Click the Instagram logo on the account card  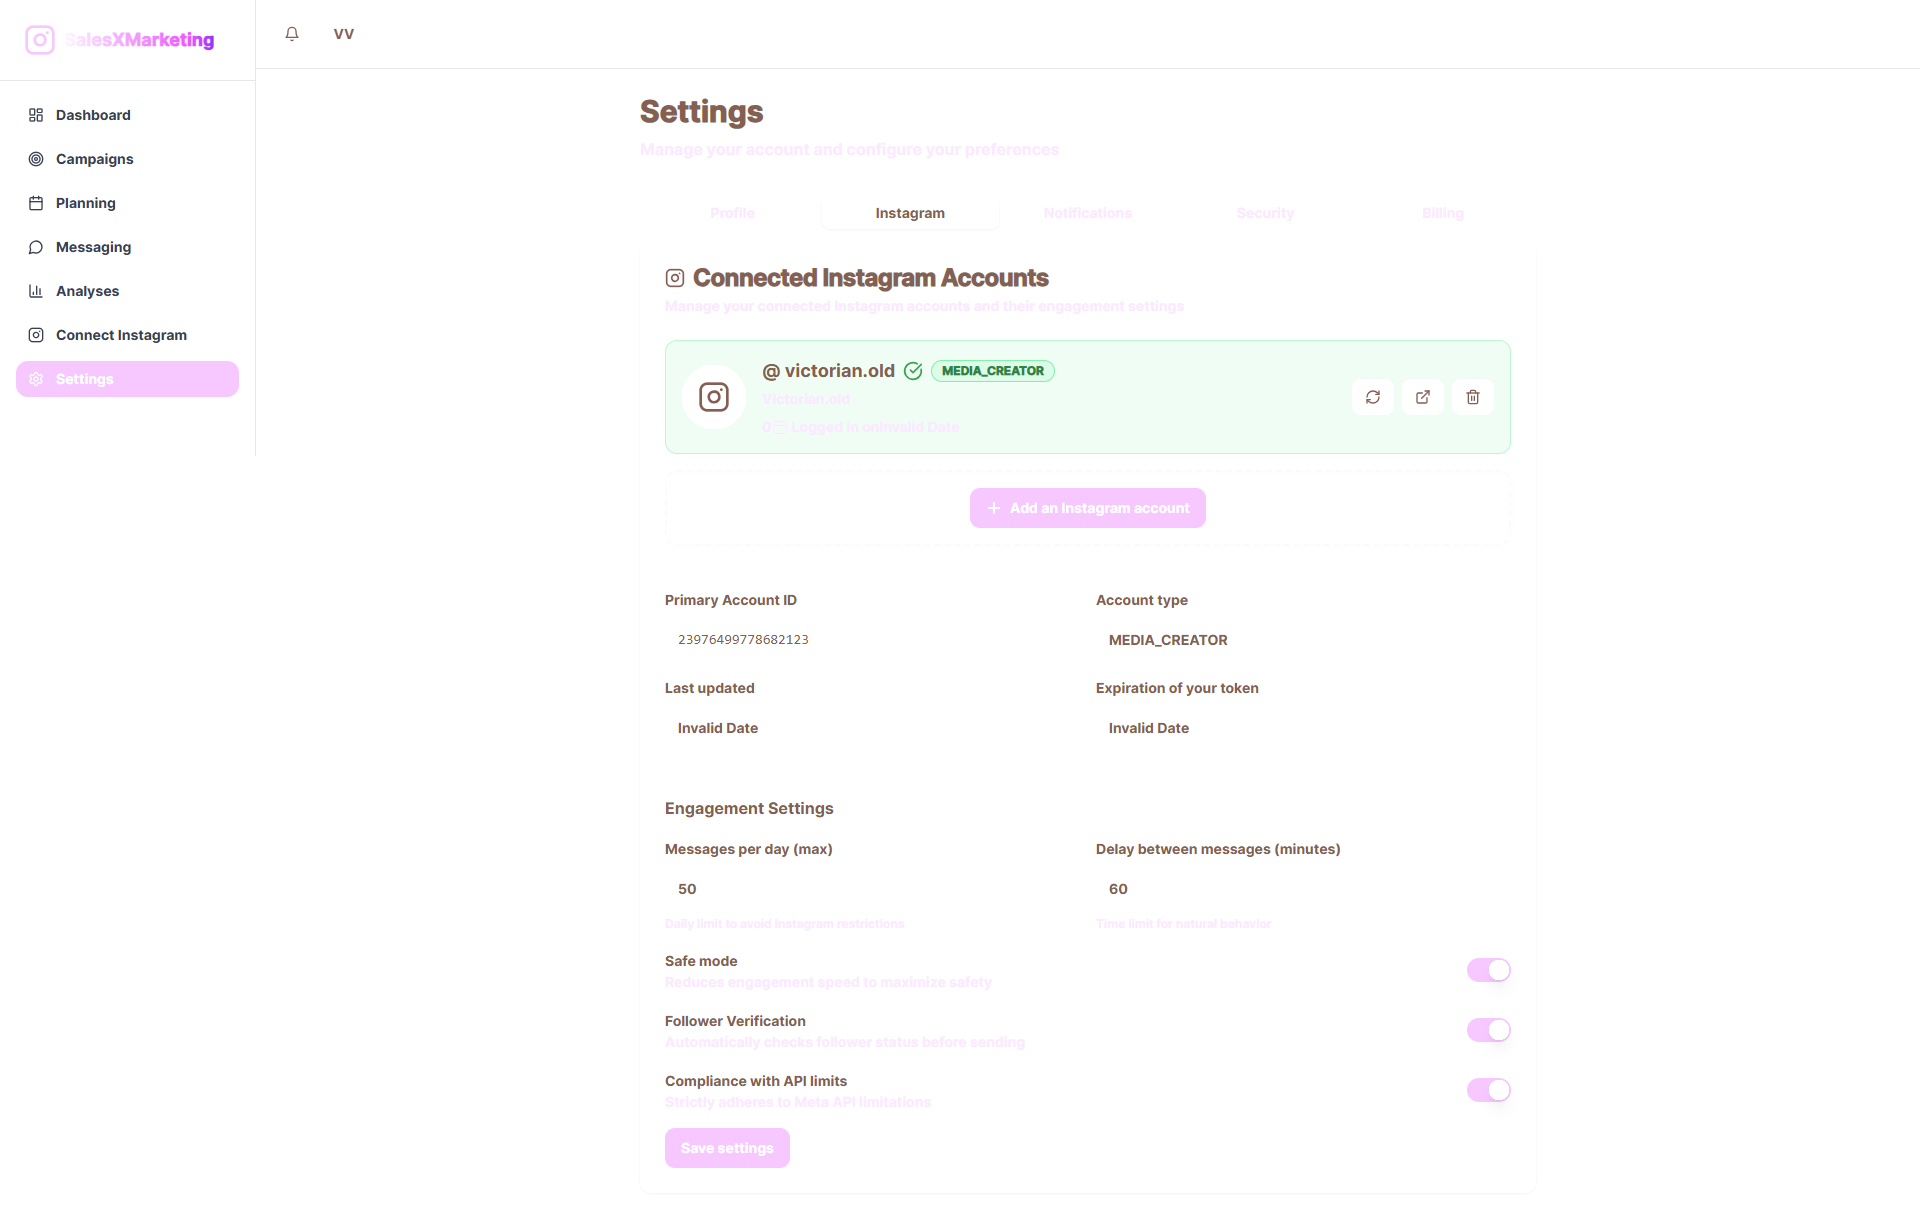coord(714,397)
